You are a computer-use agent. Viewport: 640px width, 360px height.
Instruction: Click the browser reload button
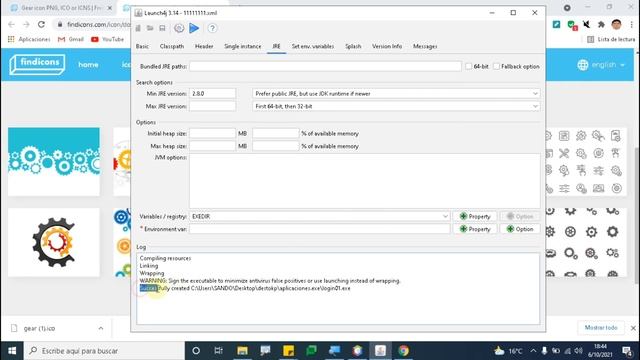click(41, 24)
